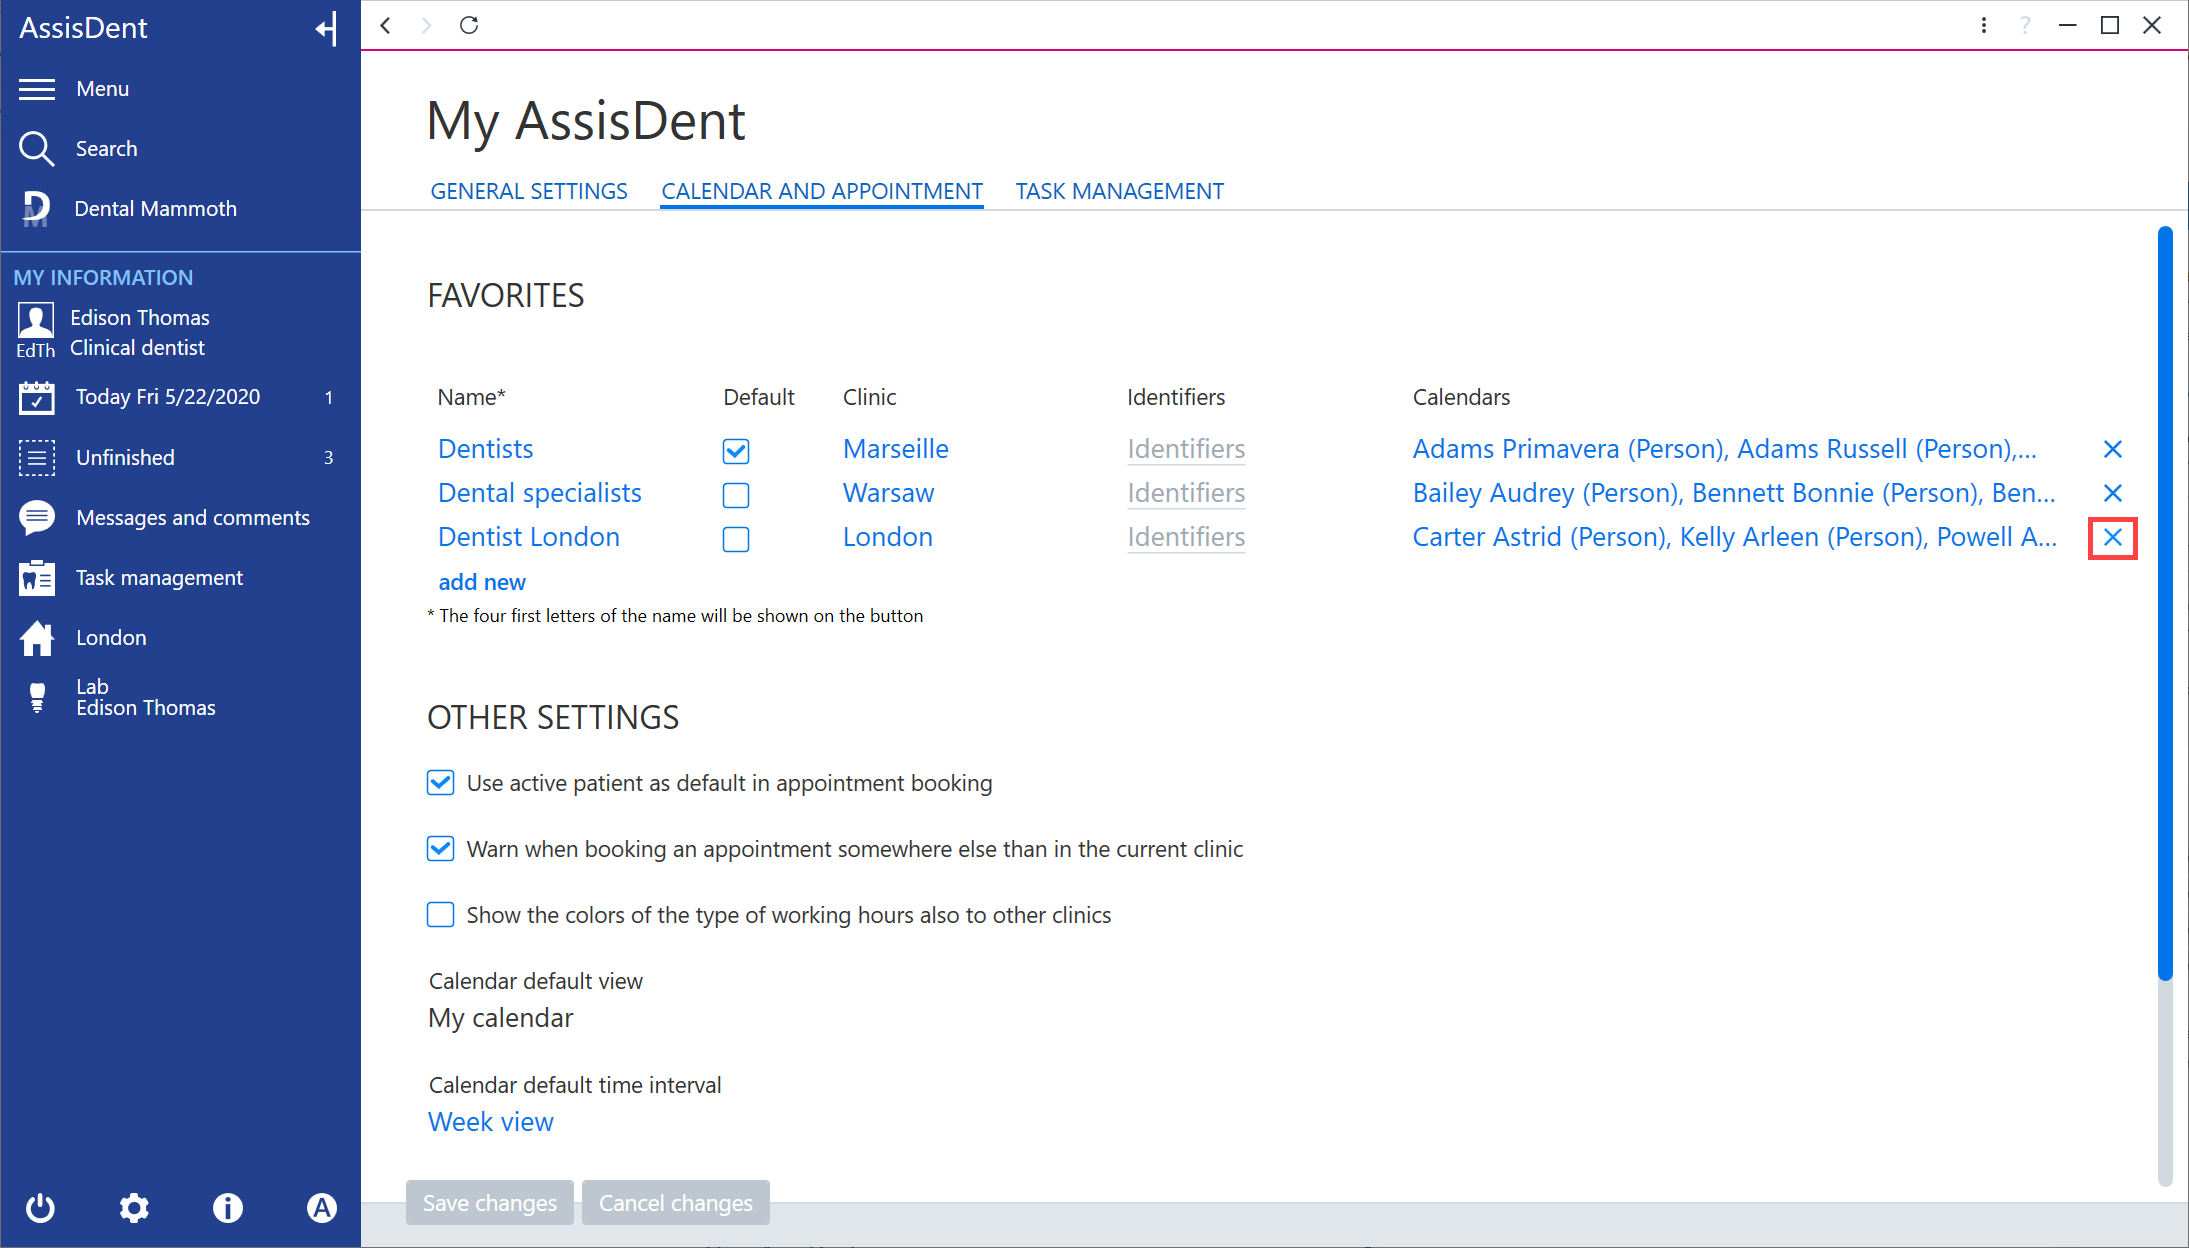Check Default for Dentist London

click(736, 539)
